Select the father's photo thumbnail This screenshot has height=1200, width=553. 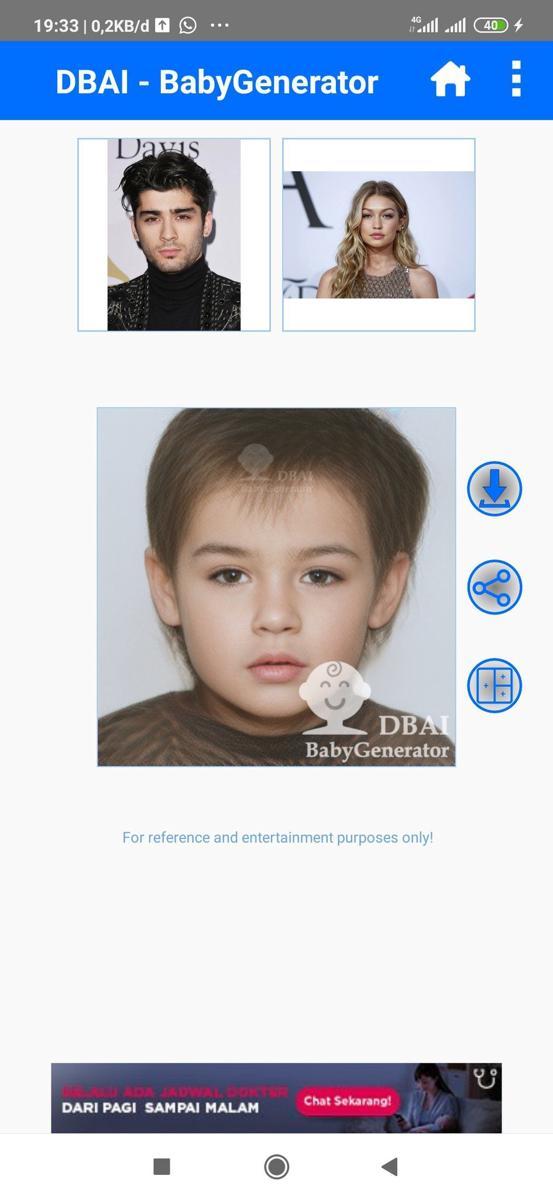(174, 234)
